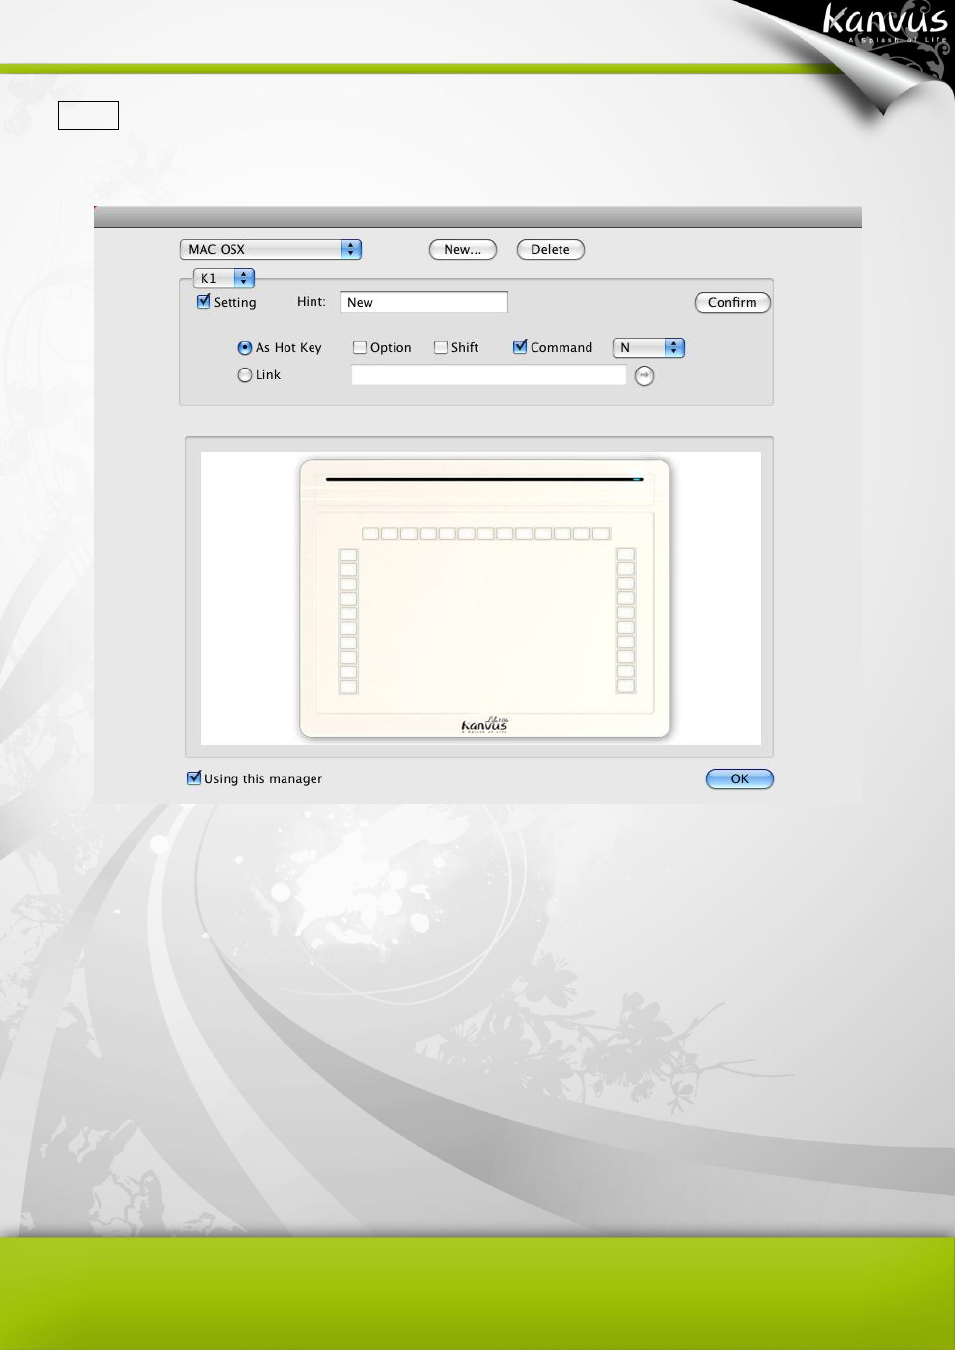Toggle the Using this manager checkbox

click(194, 778)
